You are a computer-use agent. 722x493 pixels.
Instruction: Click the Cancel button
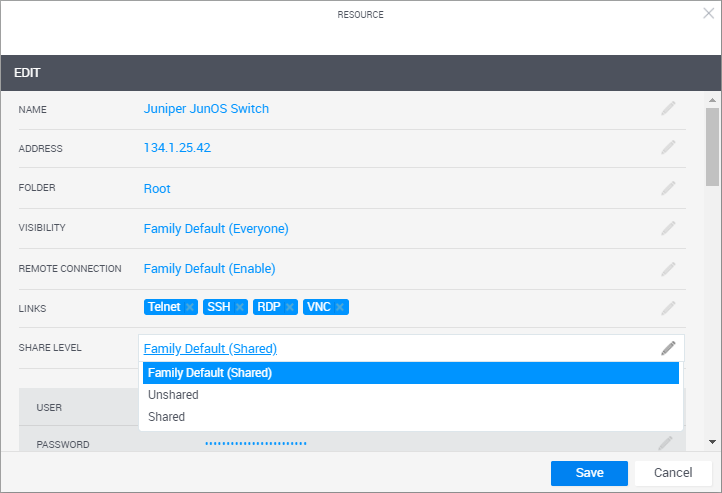tap(673, 473)
